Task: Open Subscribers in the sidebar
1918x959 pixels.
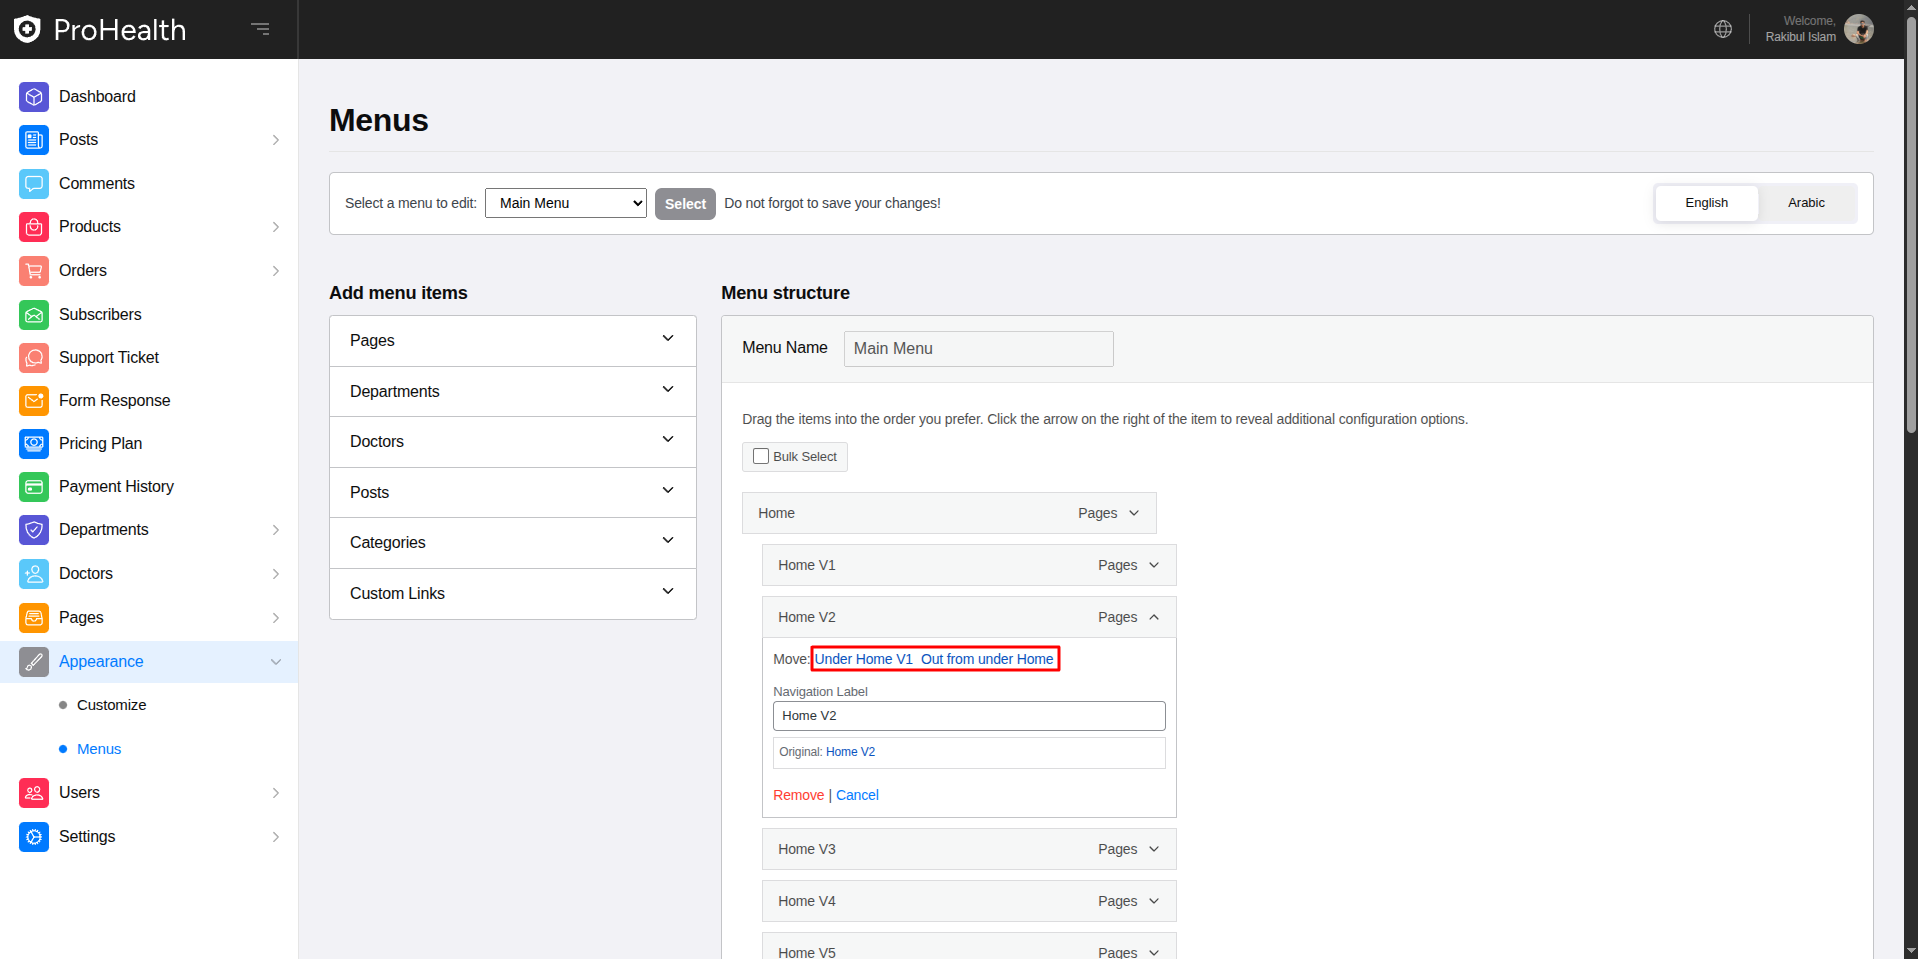Action: point(100,315)
